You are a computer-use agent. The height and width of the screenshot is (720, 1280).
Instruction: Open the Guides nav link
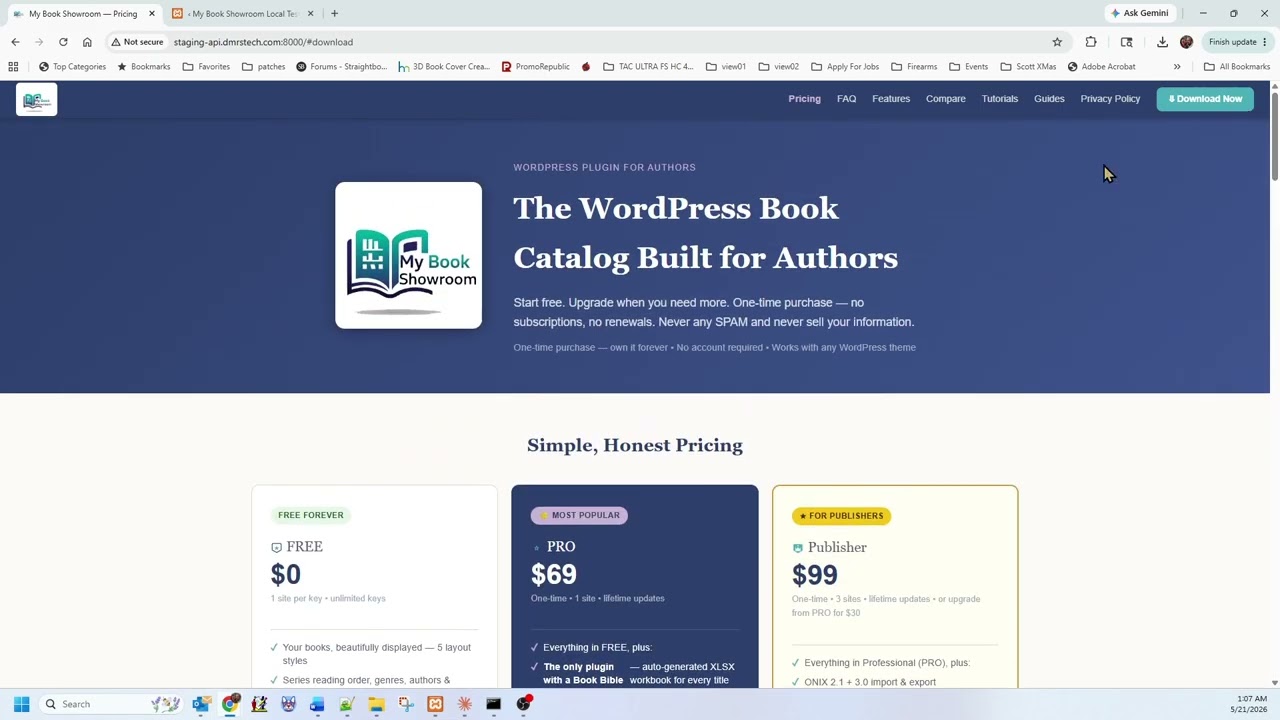coord(1049,99)
